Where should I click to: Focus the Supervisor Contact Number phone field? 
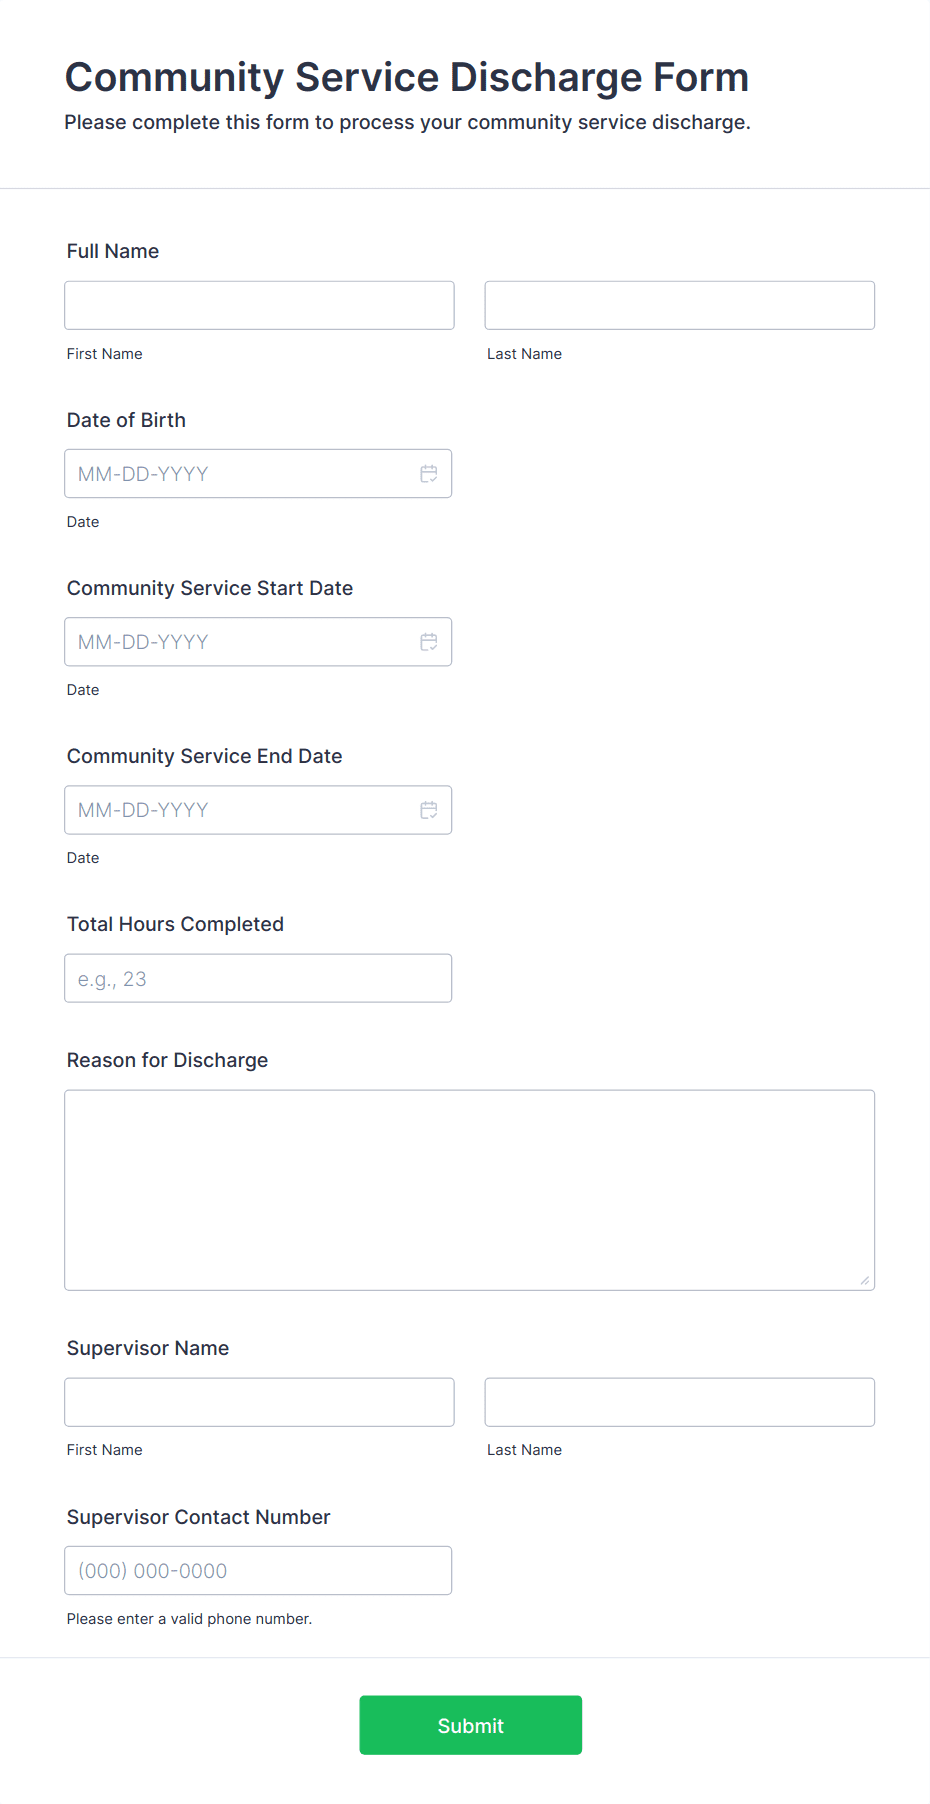click(258, 1570)
